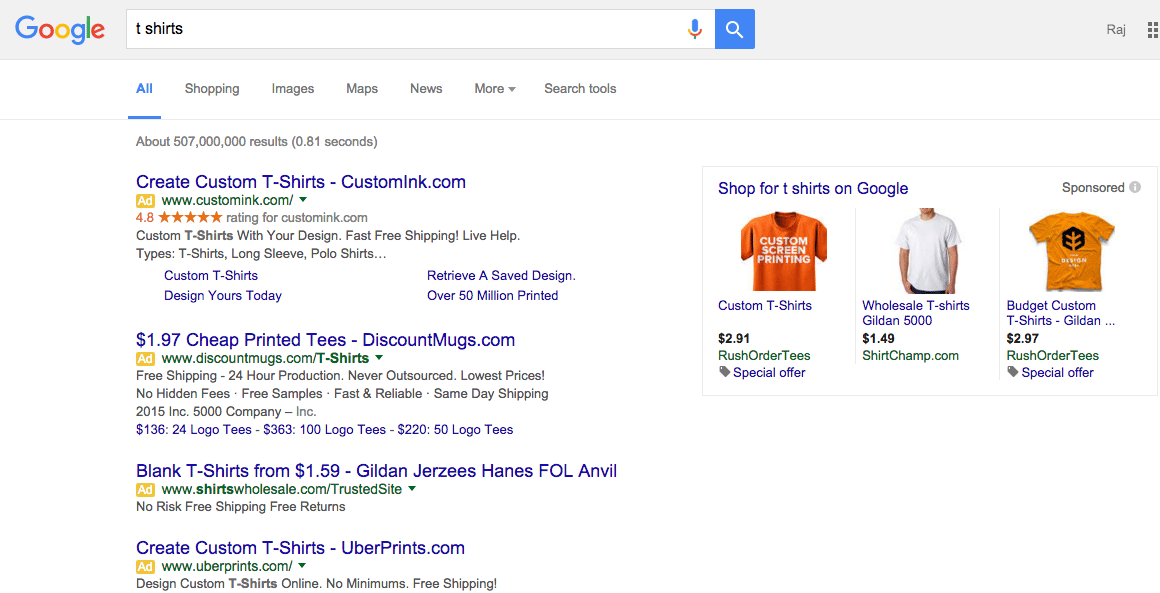Click RushOrderTees seller under $2.91

click(x=764, y=356)
